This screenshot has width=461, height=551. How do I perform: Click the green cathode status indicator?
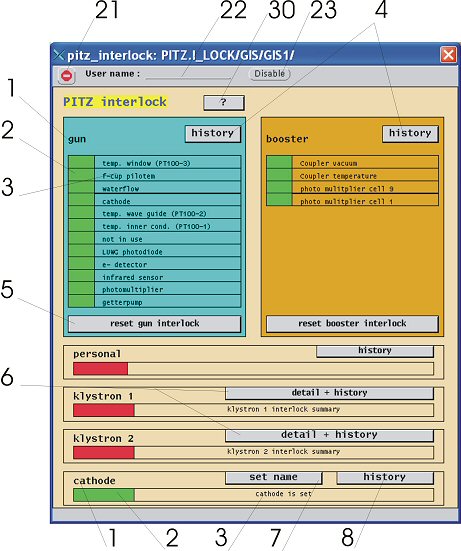tap(104, 495)
